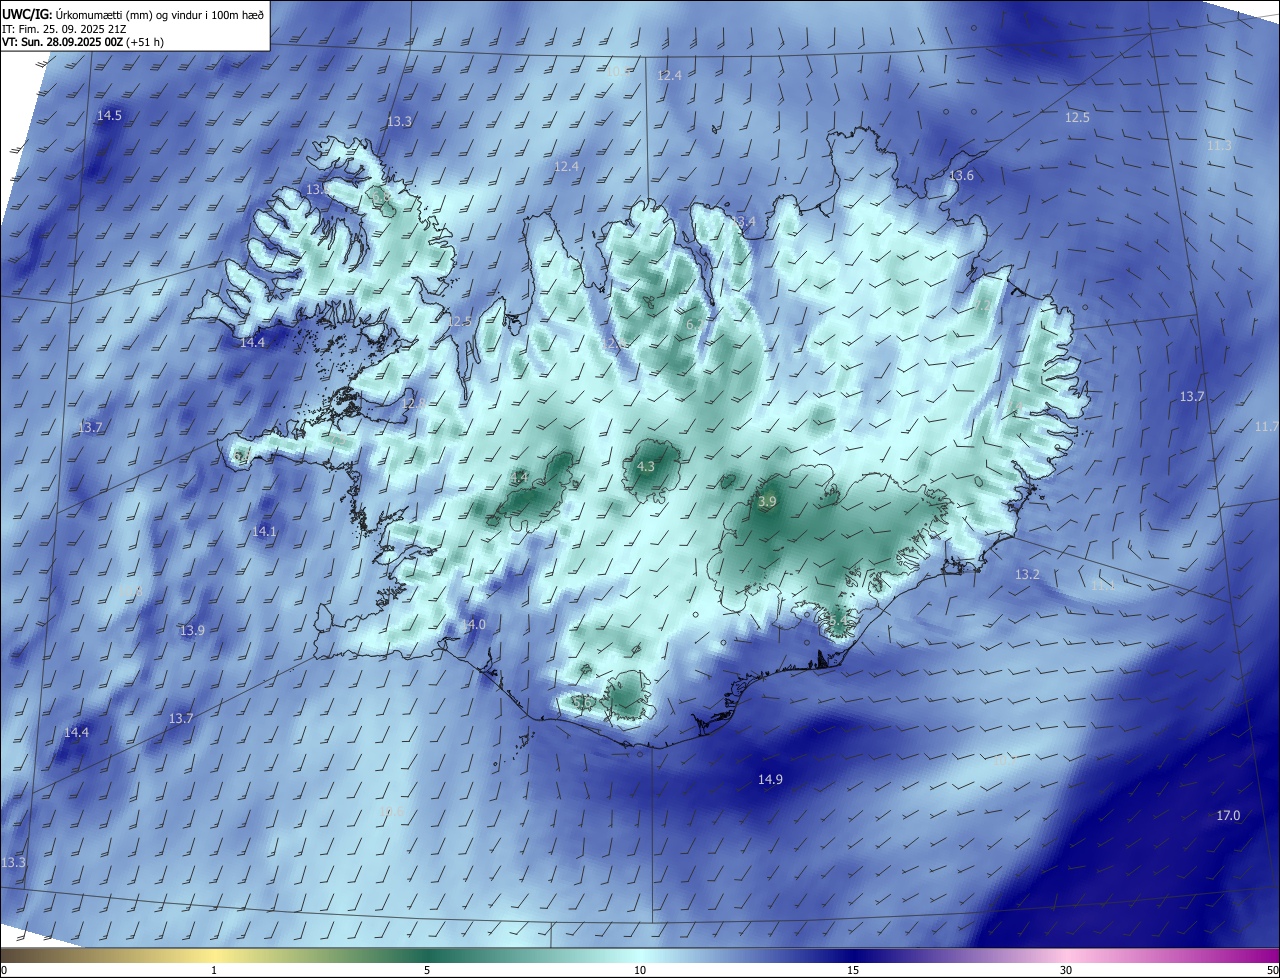The image size is (1280, 978).
Task: Click the 14.0 value label
Action: [473, 624]
